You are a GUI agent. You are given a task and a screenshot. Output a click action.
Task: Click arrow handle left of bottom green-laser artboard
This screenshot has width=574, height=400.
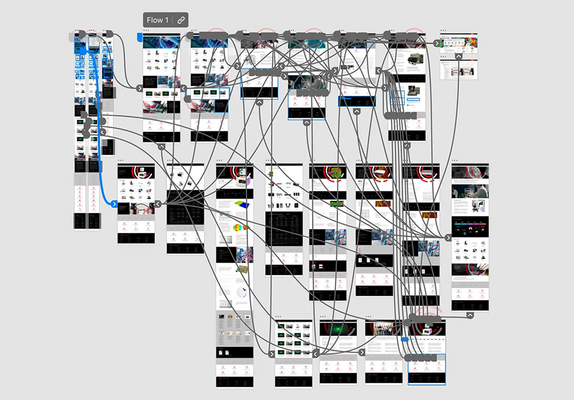pyautogui.click(x=316, y=354)
